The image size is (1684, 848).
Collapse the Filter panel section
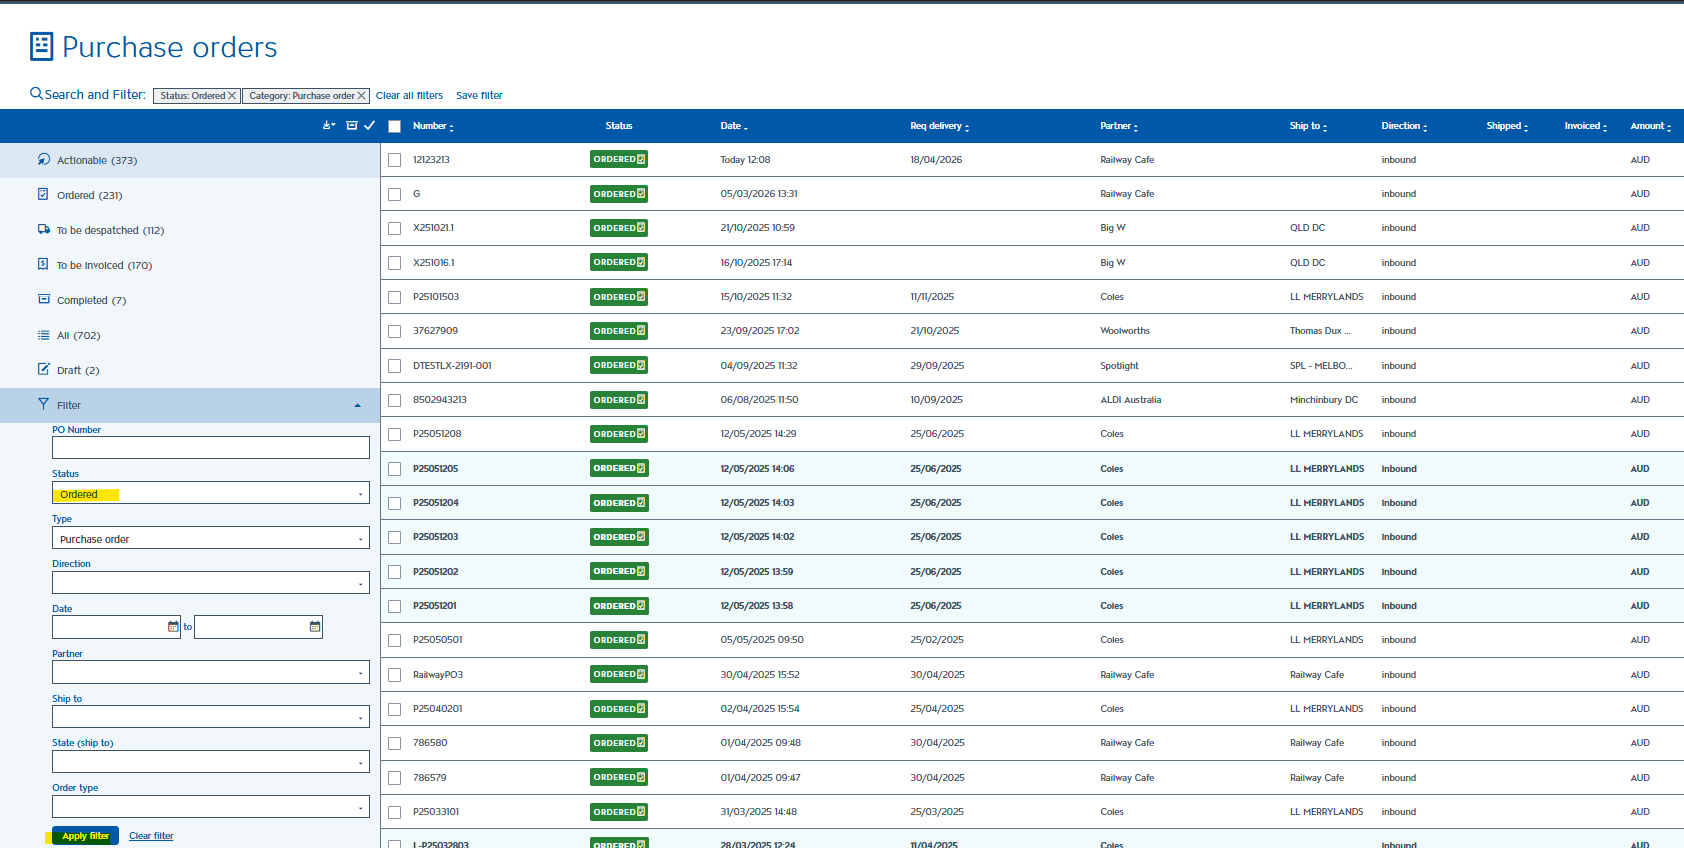(358, 406)
